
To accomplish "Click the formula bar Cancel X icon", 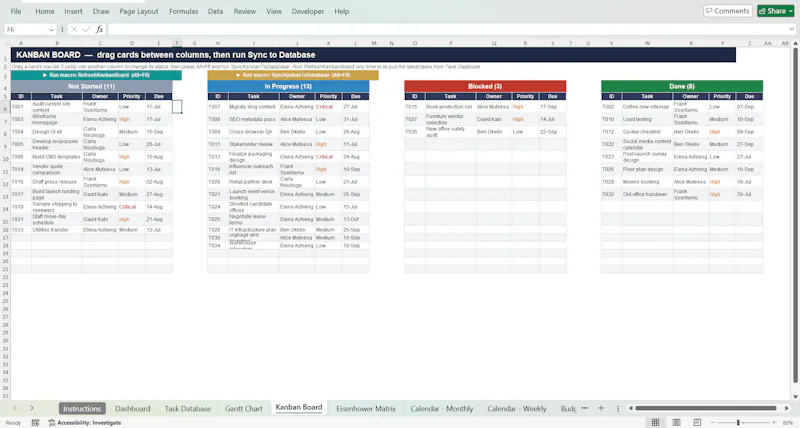I will [74, 30].
